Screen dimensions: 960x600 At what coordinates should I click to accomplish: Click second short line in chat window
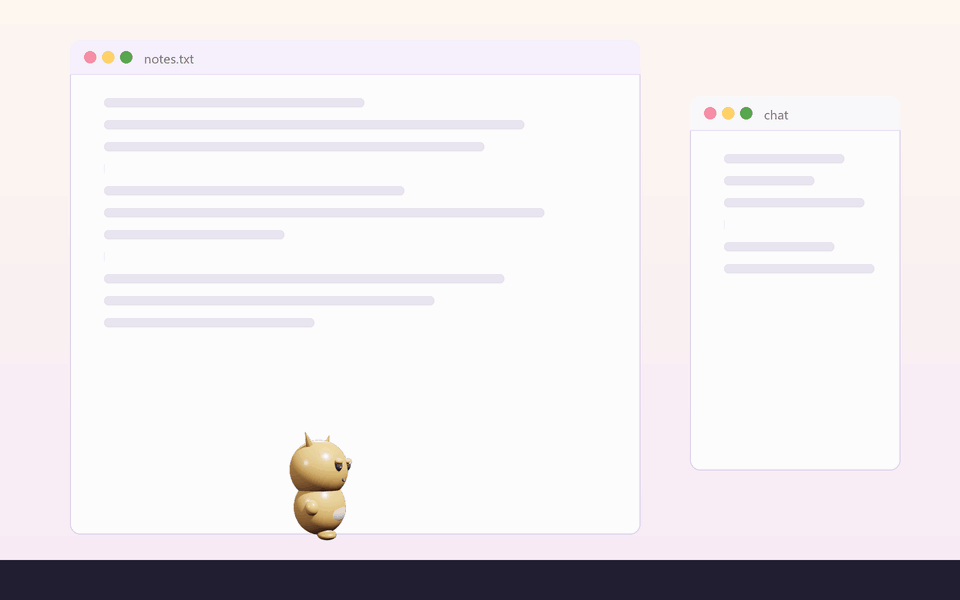click(770, 181)
